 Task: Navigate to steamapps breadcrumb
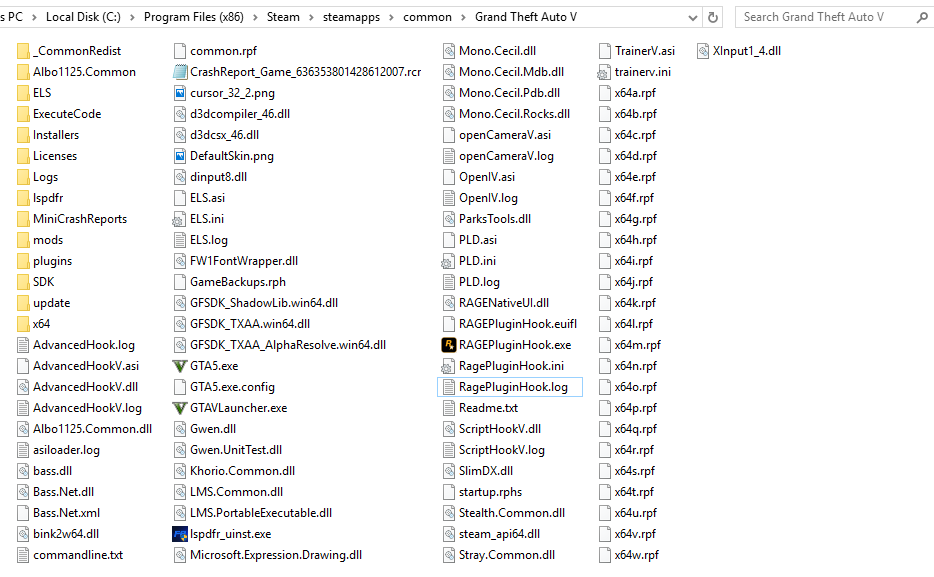pos(351,17)
